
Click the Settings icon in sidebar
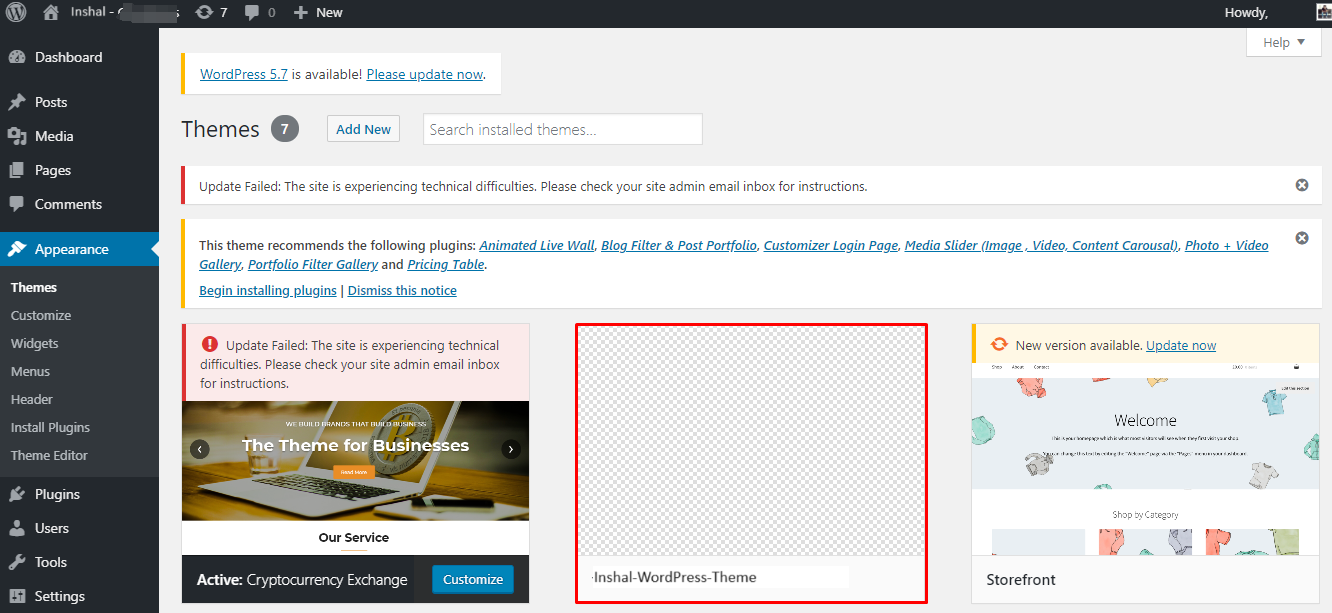pos(17,596)
